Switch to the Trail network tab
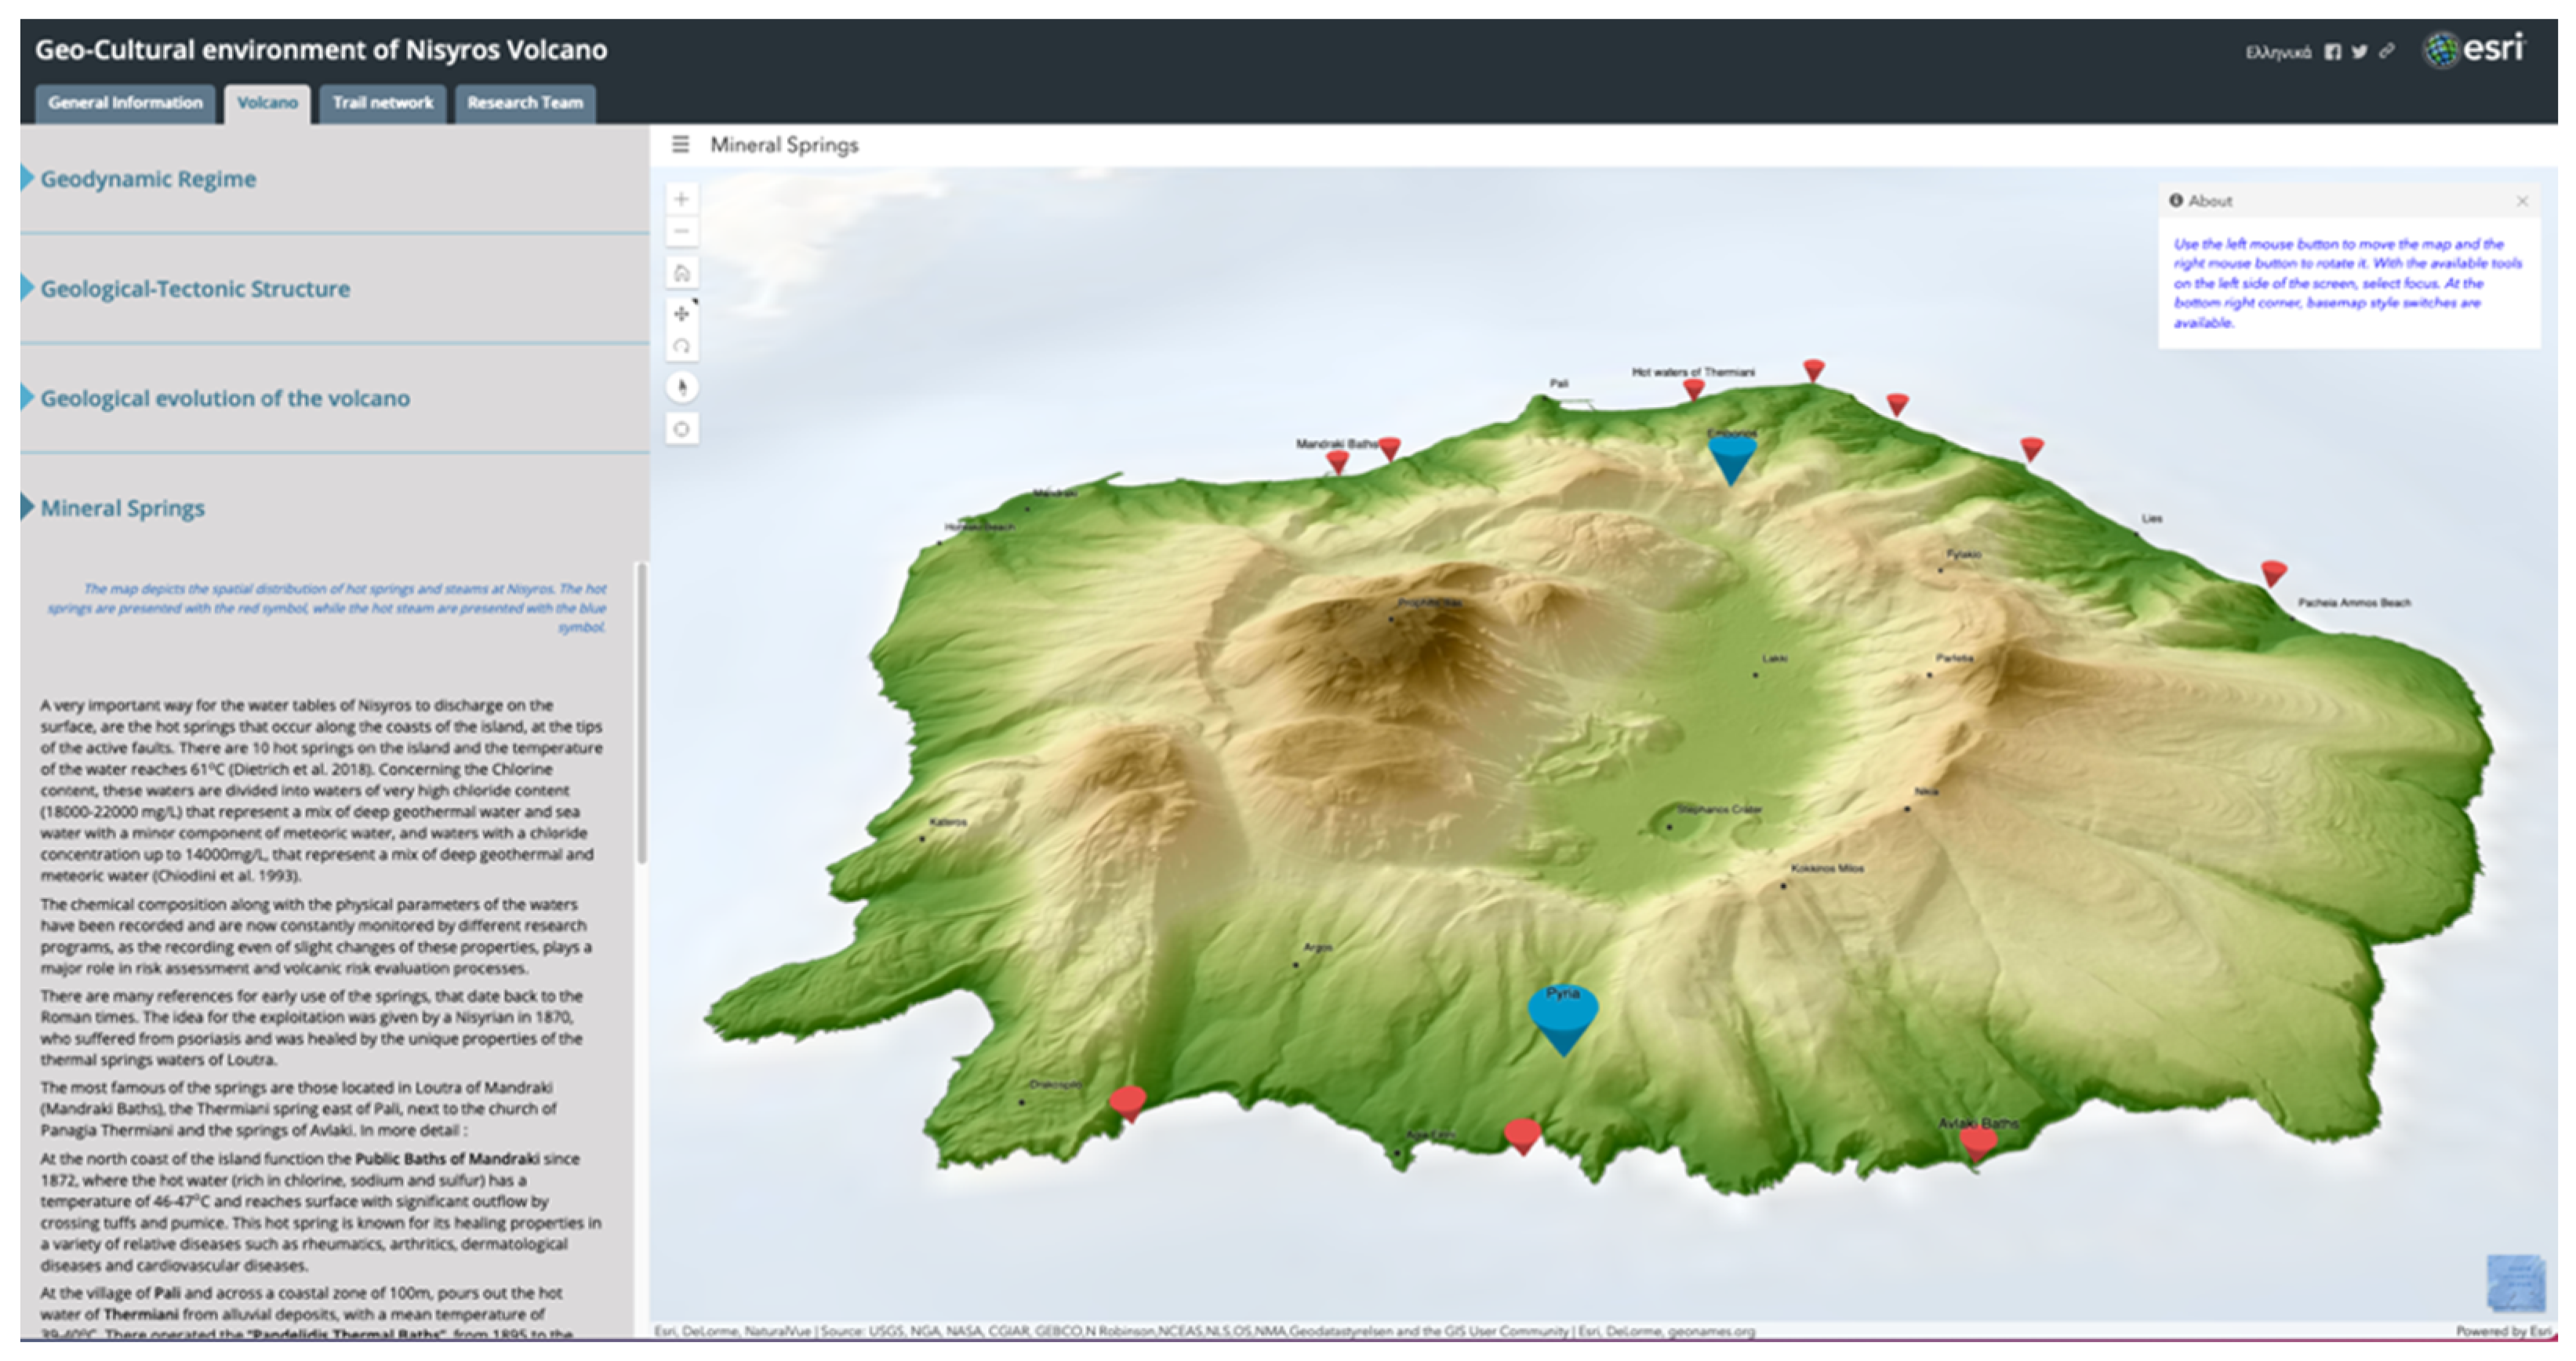This screenshot has width=2576, height=1361. coord(382,103)
